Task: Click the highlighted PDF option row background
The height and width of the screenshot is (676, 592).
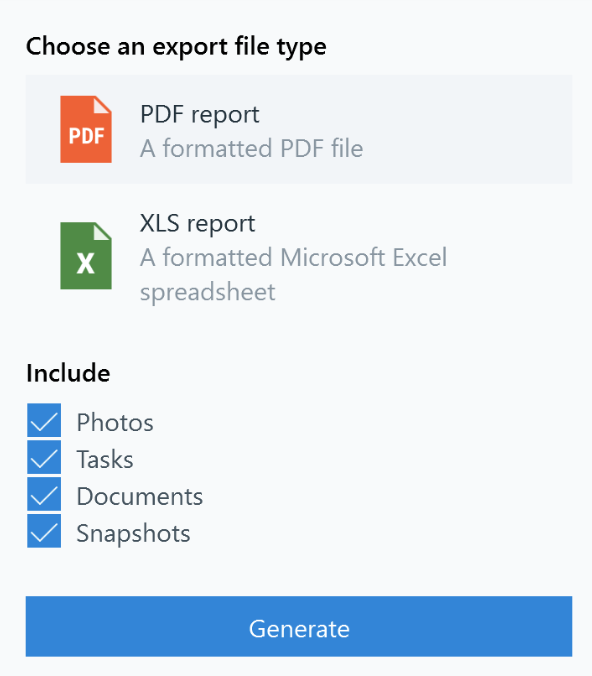Action: coord(299,129)
